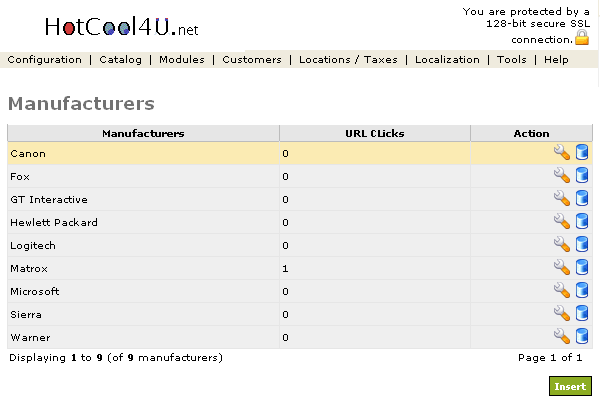The image size is (600, 406).
Task: Click the blue database icon for Canon
Action: (582, 153)
